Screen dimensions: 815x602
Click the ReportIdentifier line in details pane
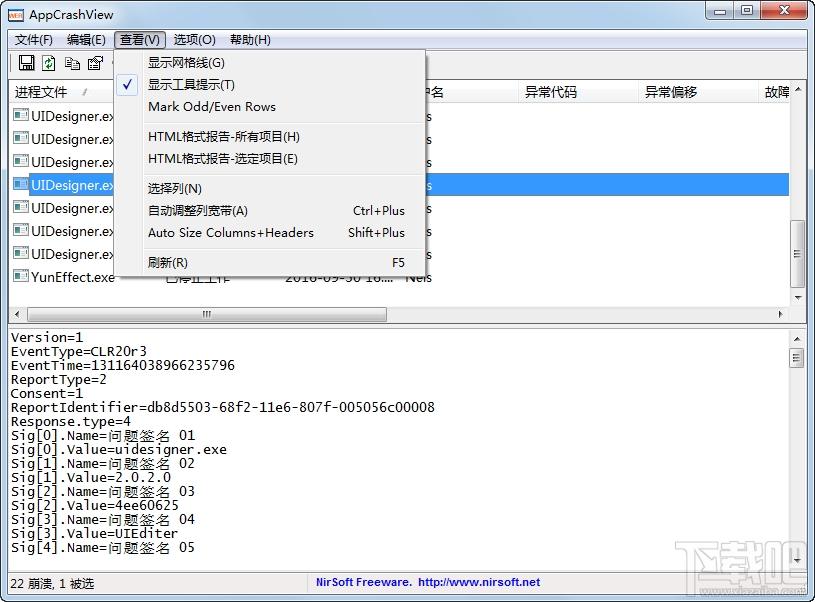point(222,407)
